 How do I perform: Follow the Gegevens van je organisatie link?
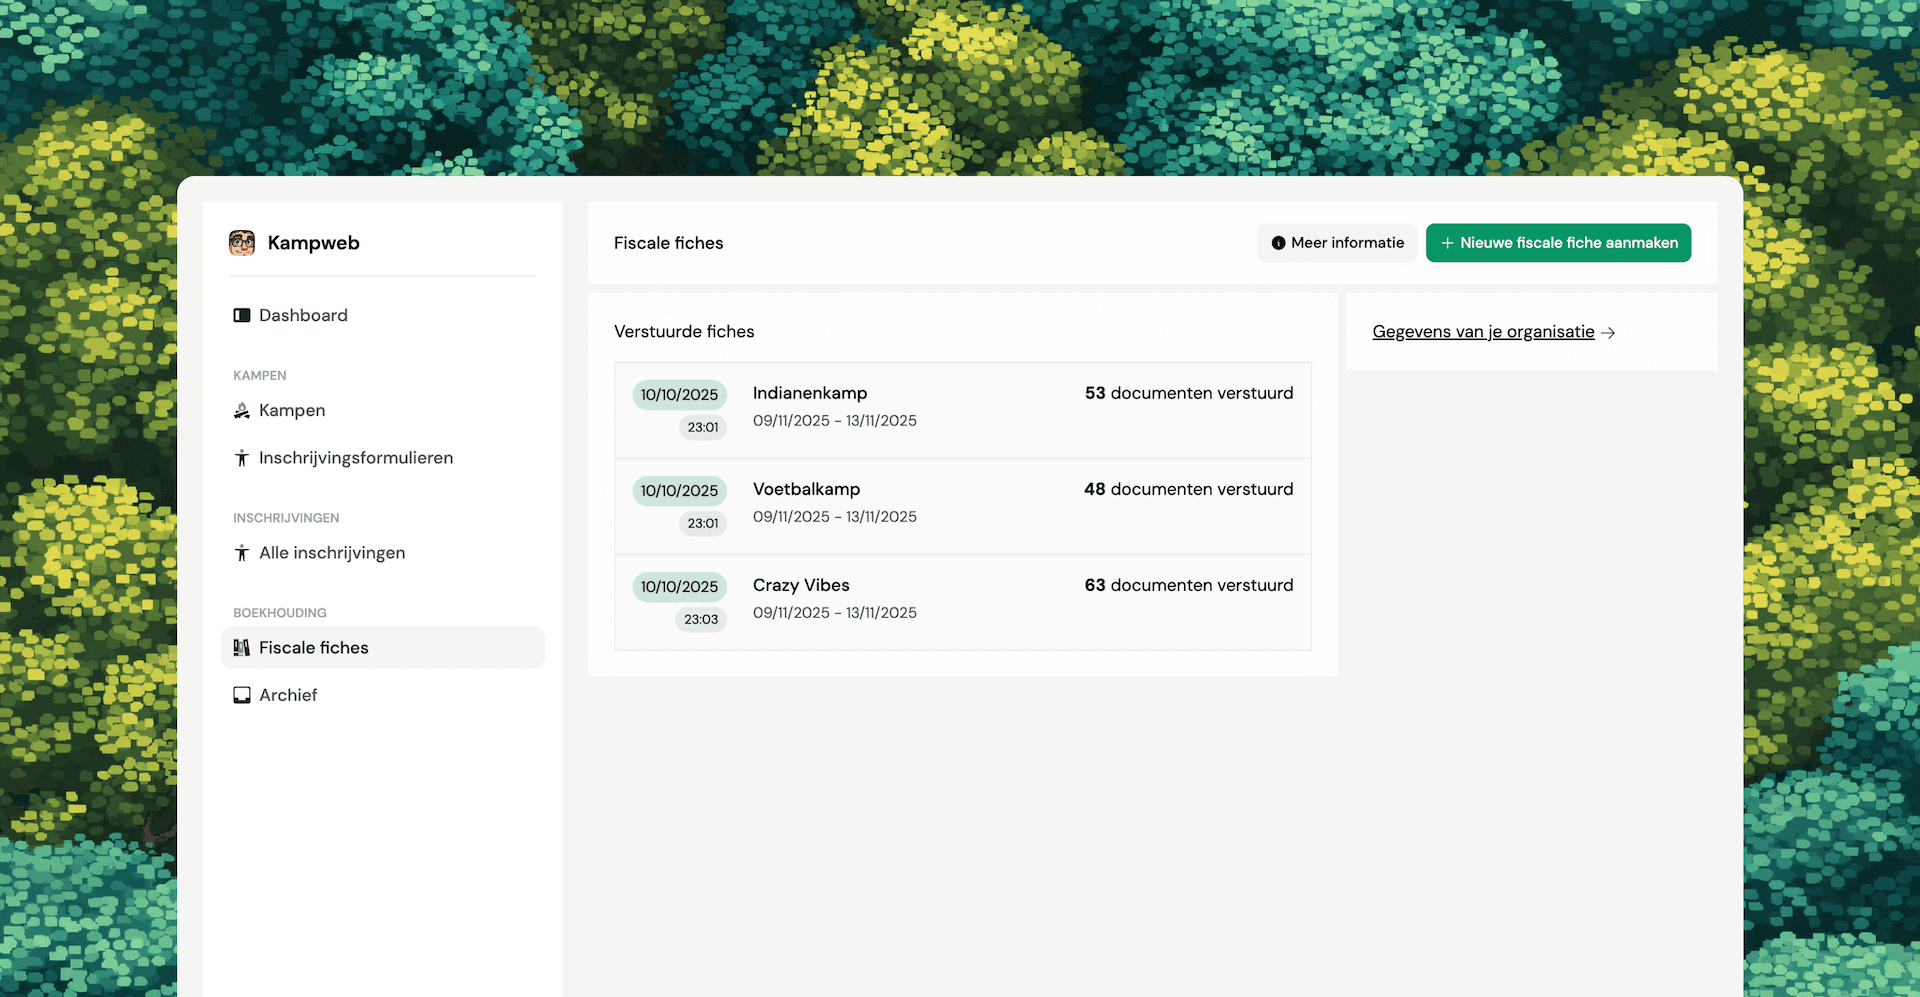pos(1483,332)
